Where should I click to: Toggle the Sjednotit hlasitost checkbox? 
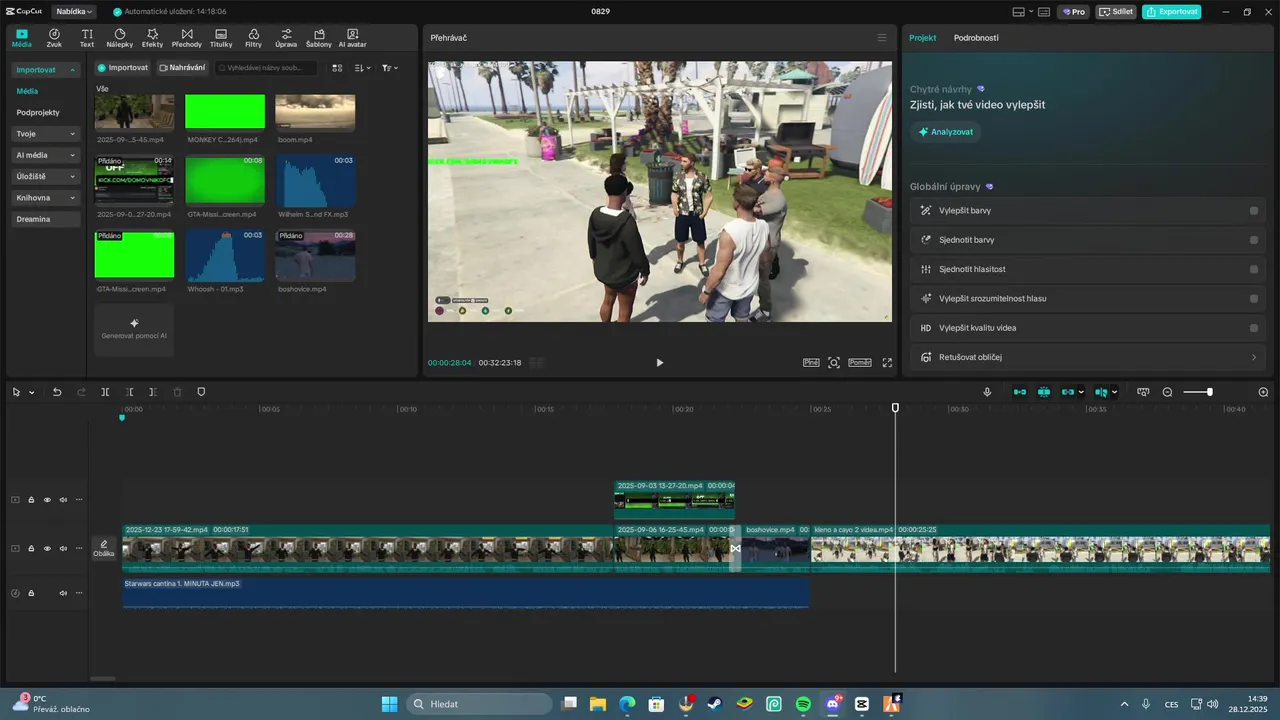(1254, 269)
